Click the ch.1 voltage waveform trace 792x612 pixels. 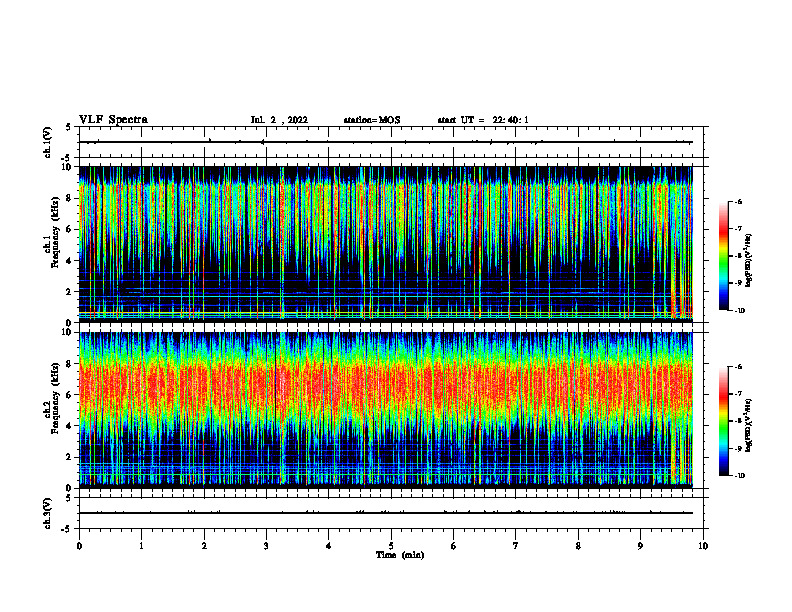pos(386,142)
